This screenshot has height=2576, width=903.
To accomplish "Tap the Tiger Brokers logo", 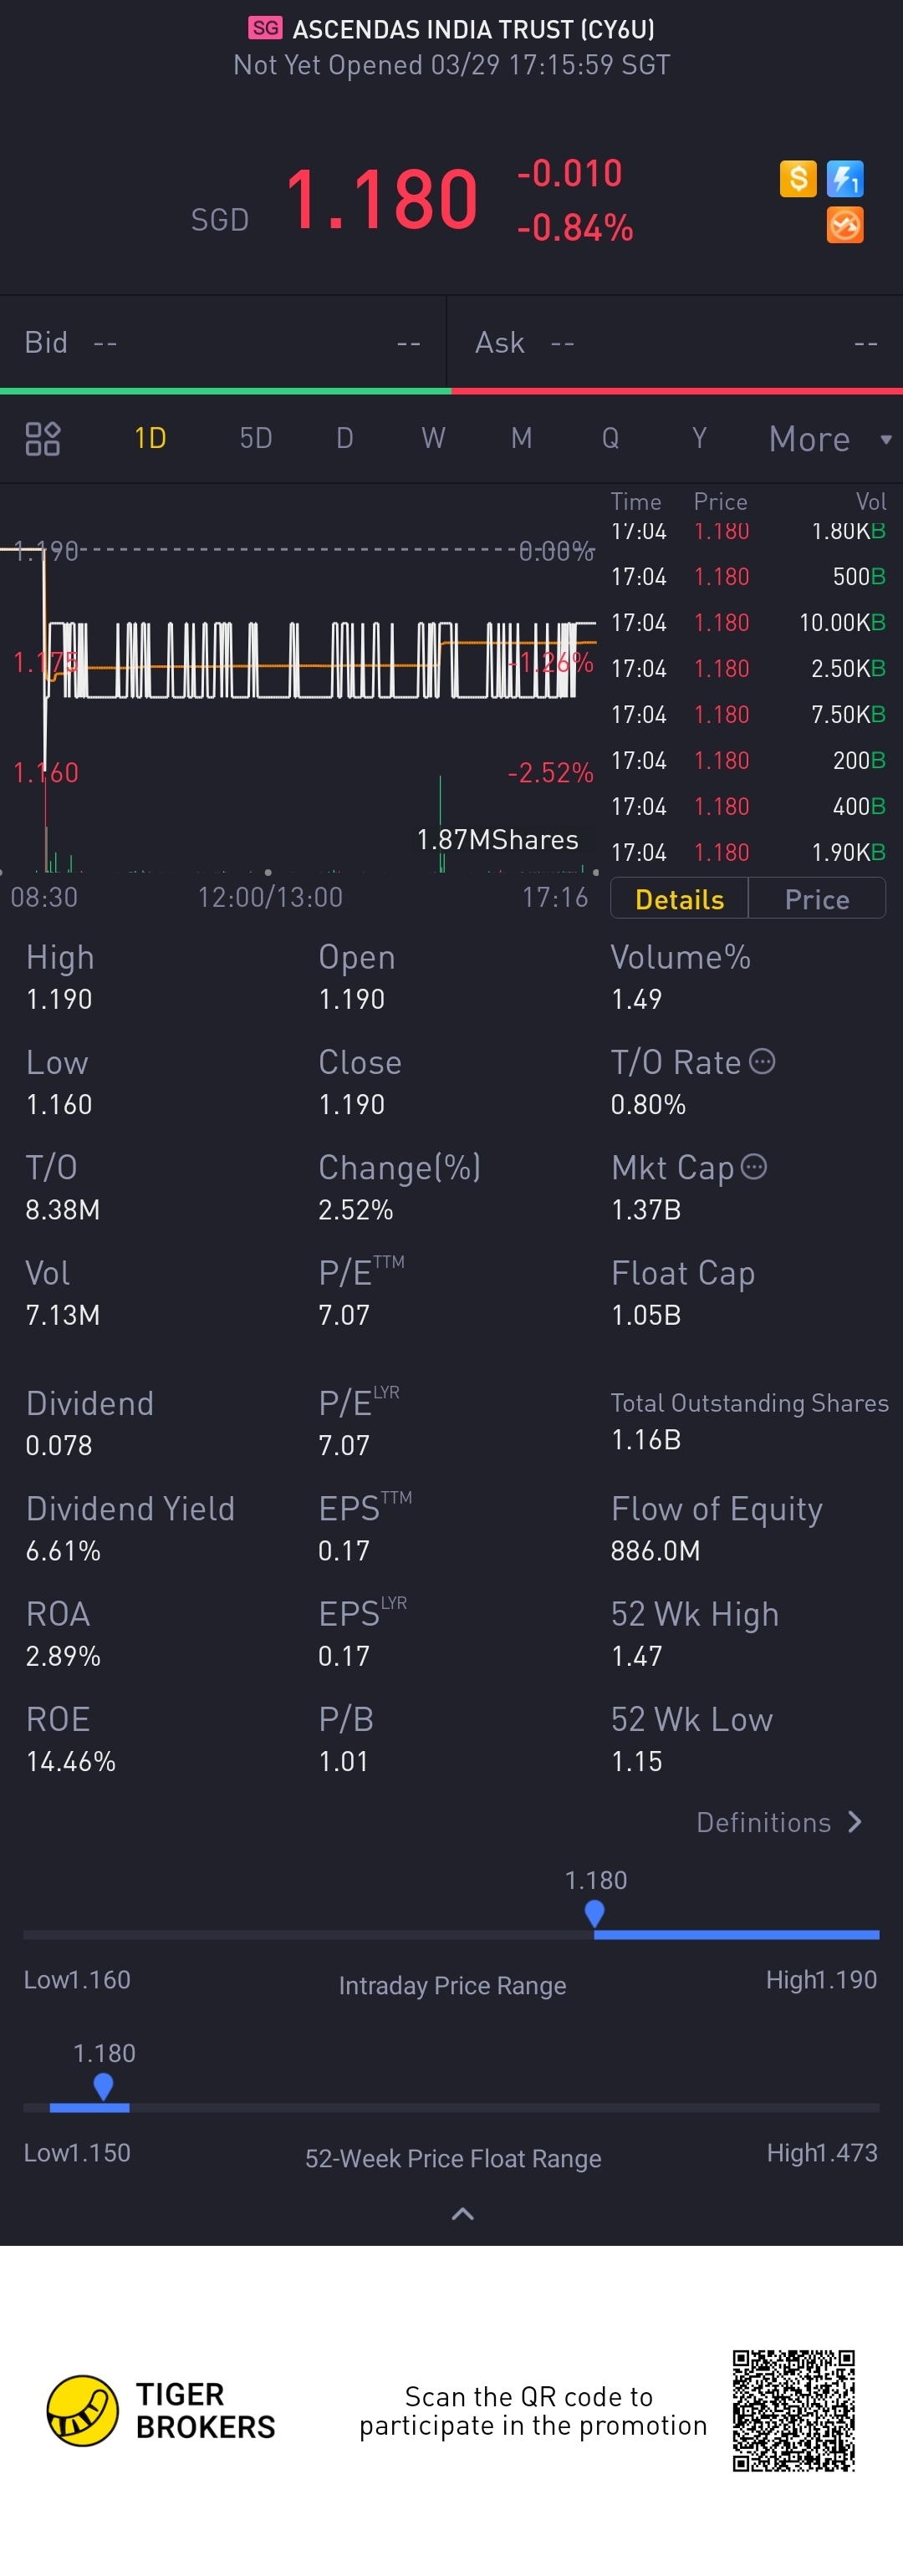I will tap(83, 2410).
